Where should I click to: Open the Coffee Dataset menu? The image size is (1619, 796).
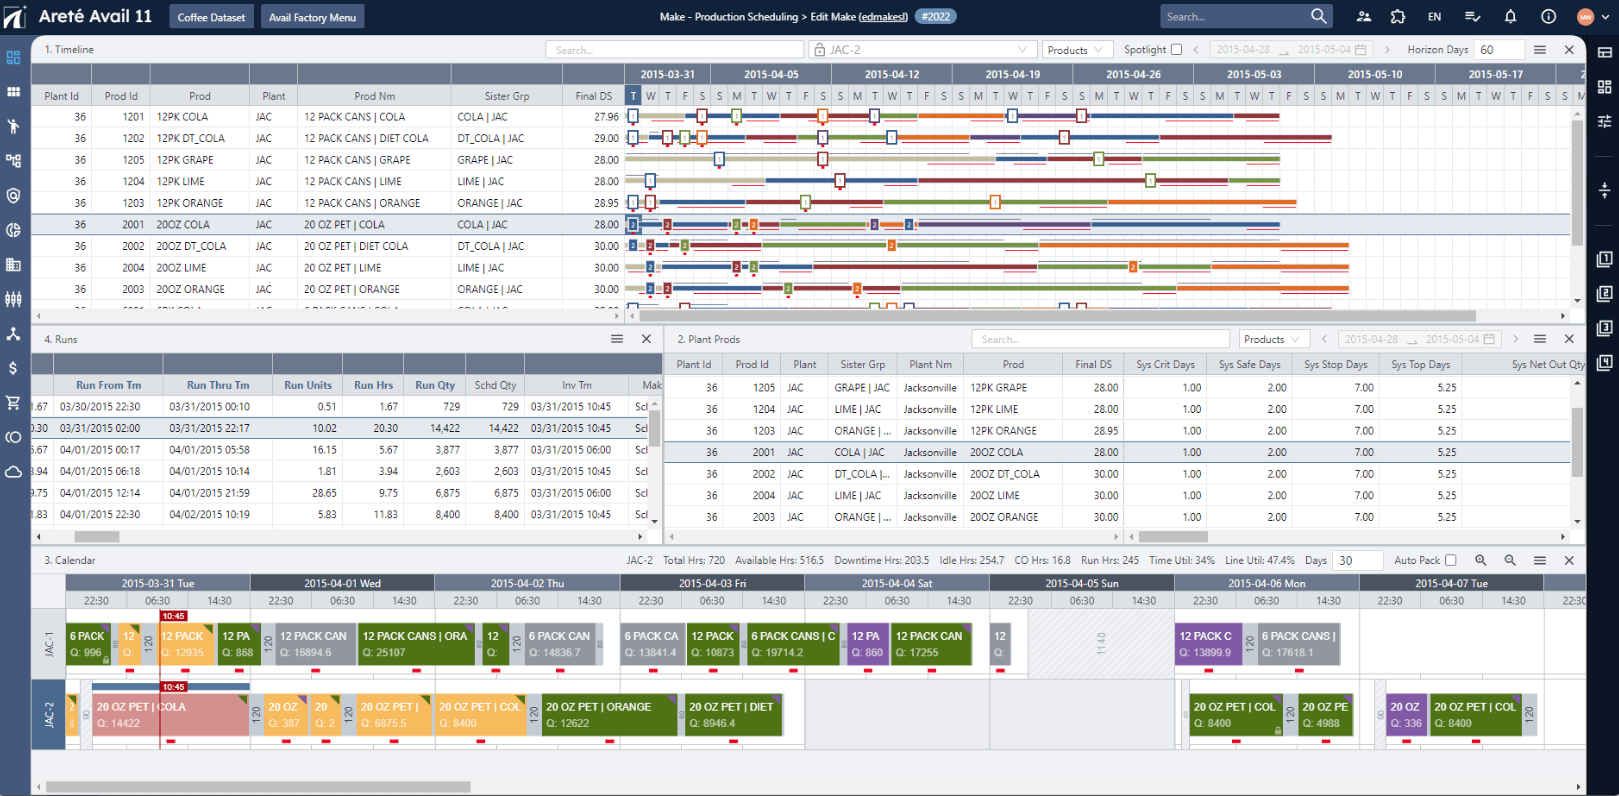211,17
